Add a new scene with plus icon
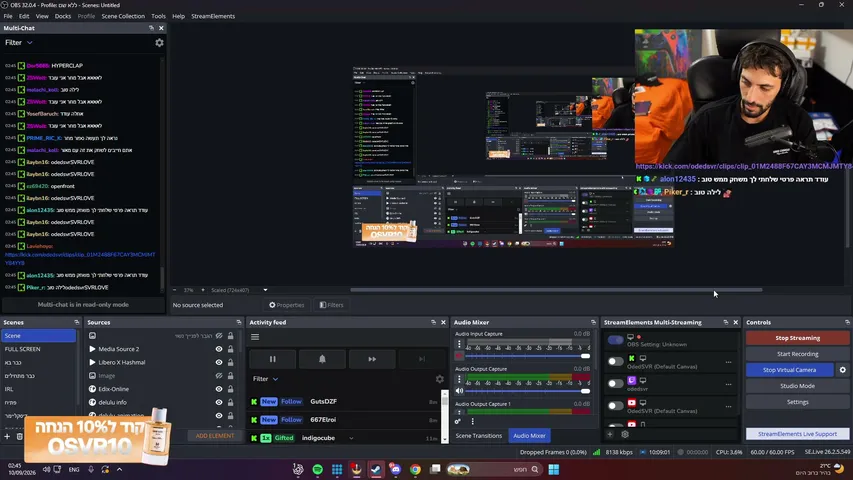The image size is (853, 480). [7, 436]
